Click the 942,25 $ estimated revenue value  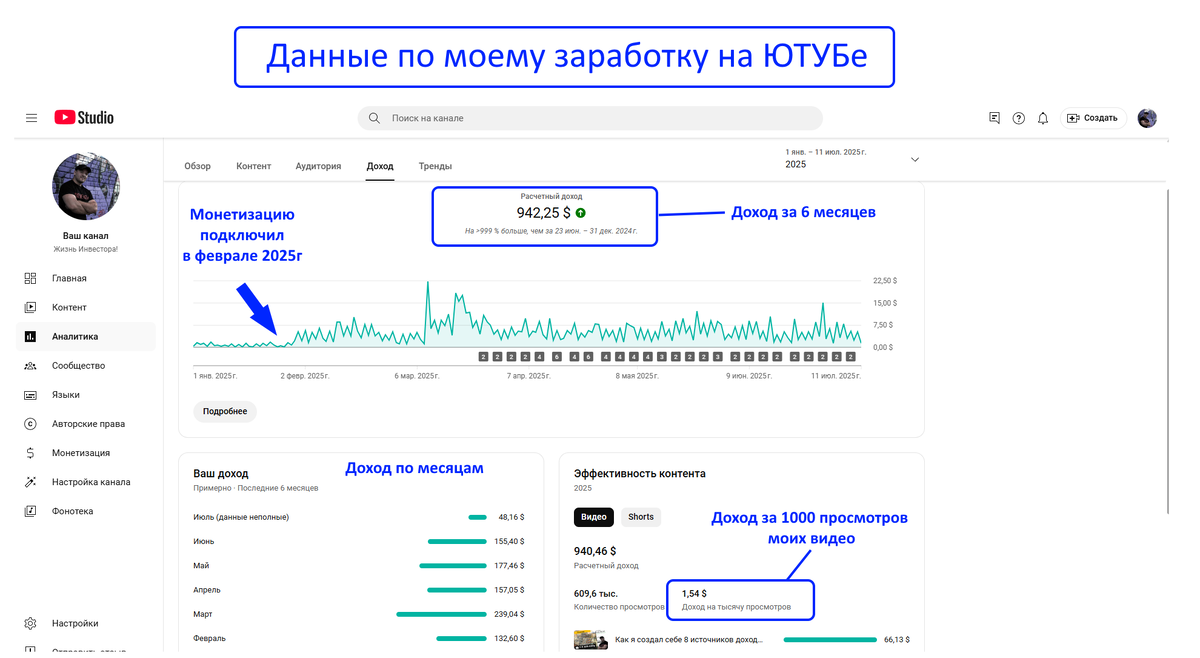pyautogui.click(x=543, y=213)
